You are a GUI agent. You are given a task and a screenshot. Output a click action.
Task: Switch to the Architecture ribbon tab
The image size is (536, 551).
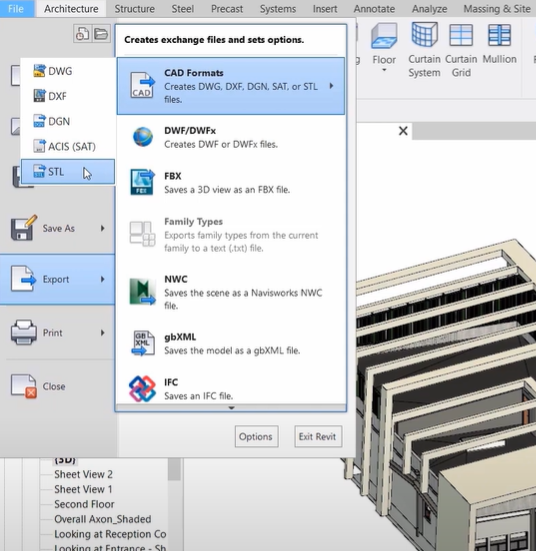point(71,8)
